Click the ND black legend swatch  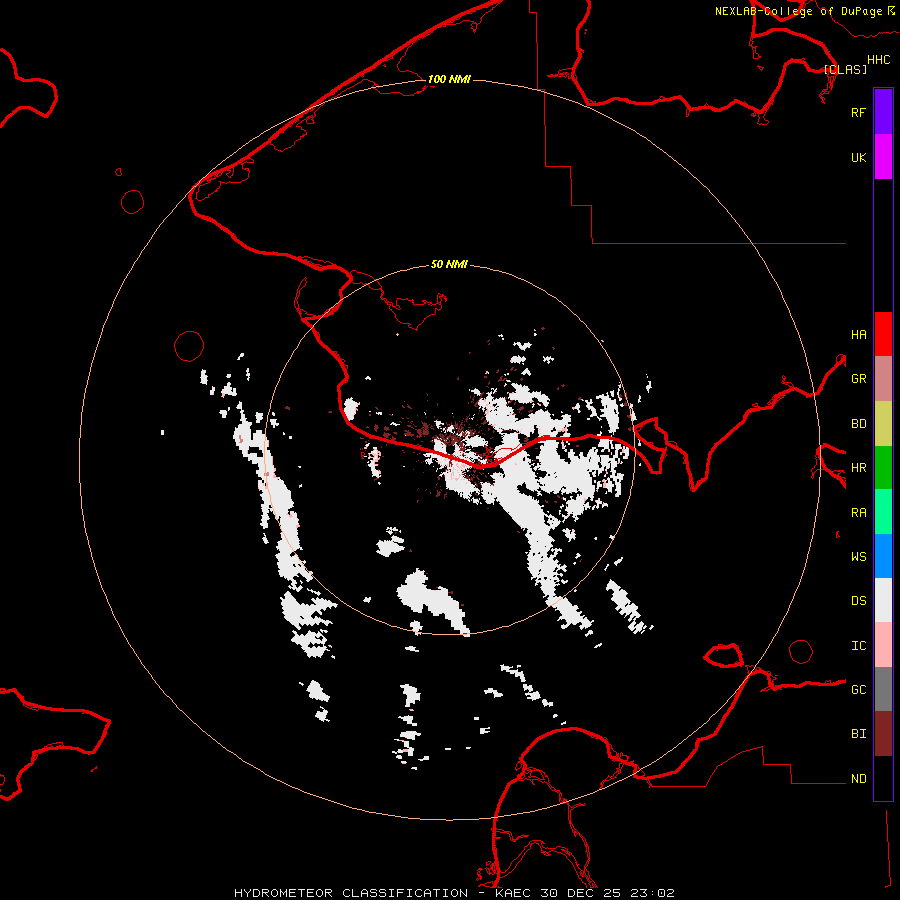tap(883, 778)
